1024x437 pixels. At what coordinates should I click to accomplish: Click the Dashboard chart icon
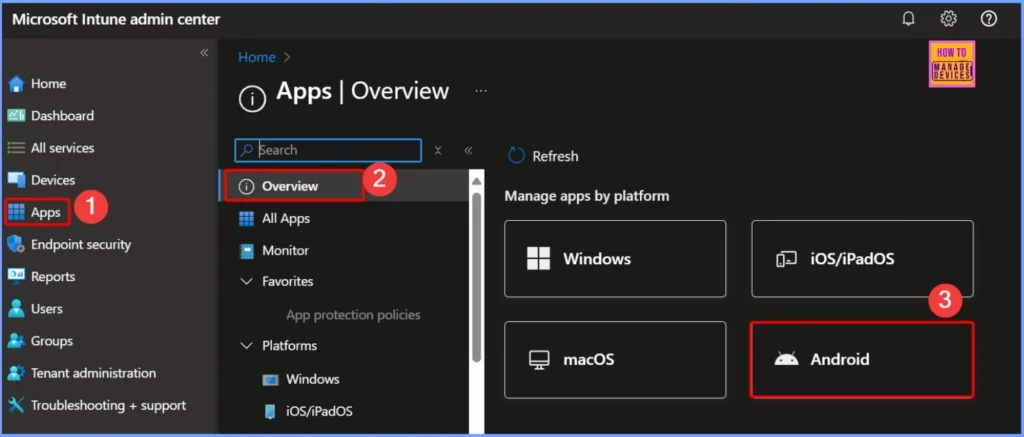coord(16,116)
